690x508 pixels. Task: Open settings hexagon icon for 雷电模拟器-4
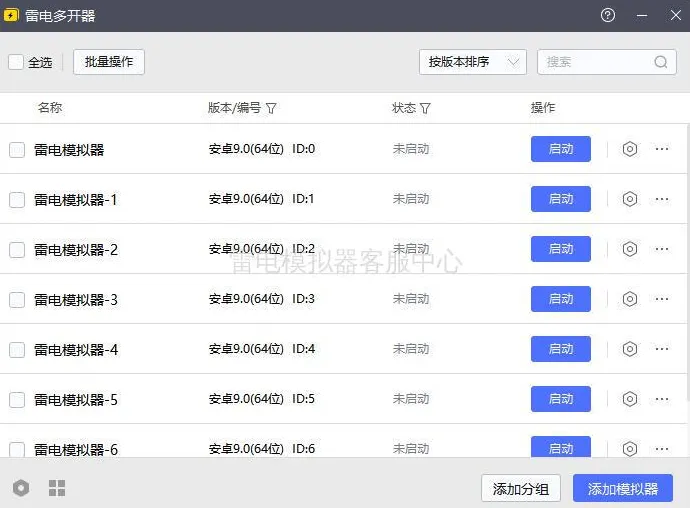pyautogui.click(x=630, y=349)
